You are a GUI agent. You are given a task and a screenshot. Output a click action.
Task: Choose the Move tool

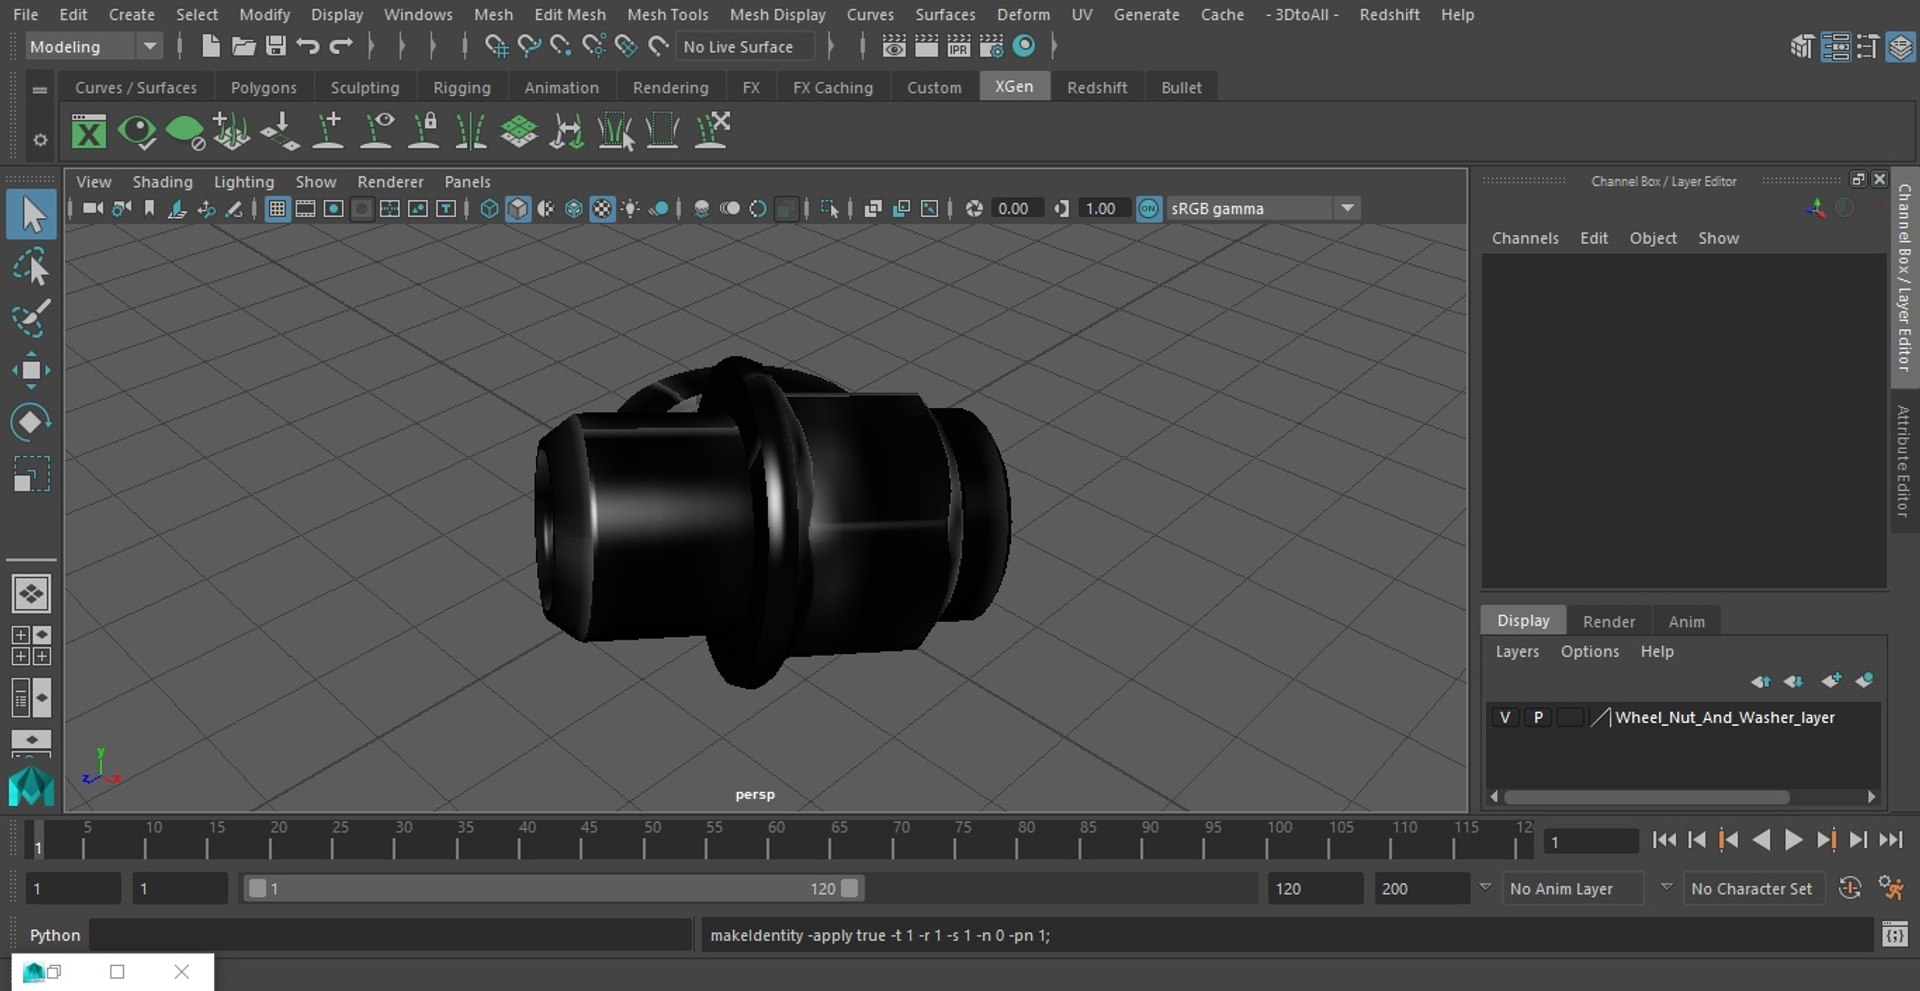(31, 370)
